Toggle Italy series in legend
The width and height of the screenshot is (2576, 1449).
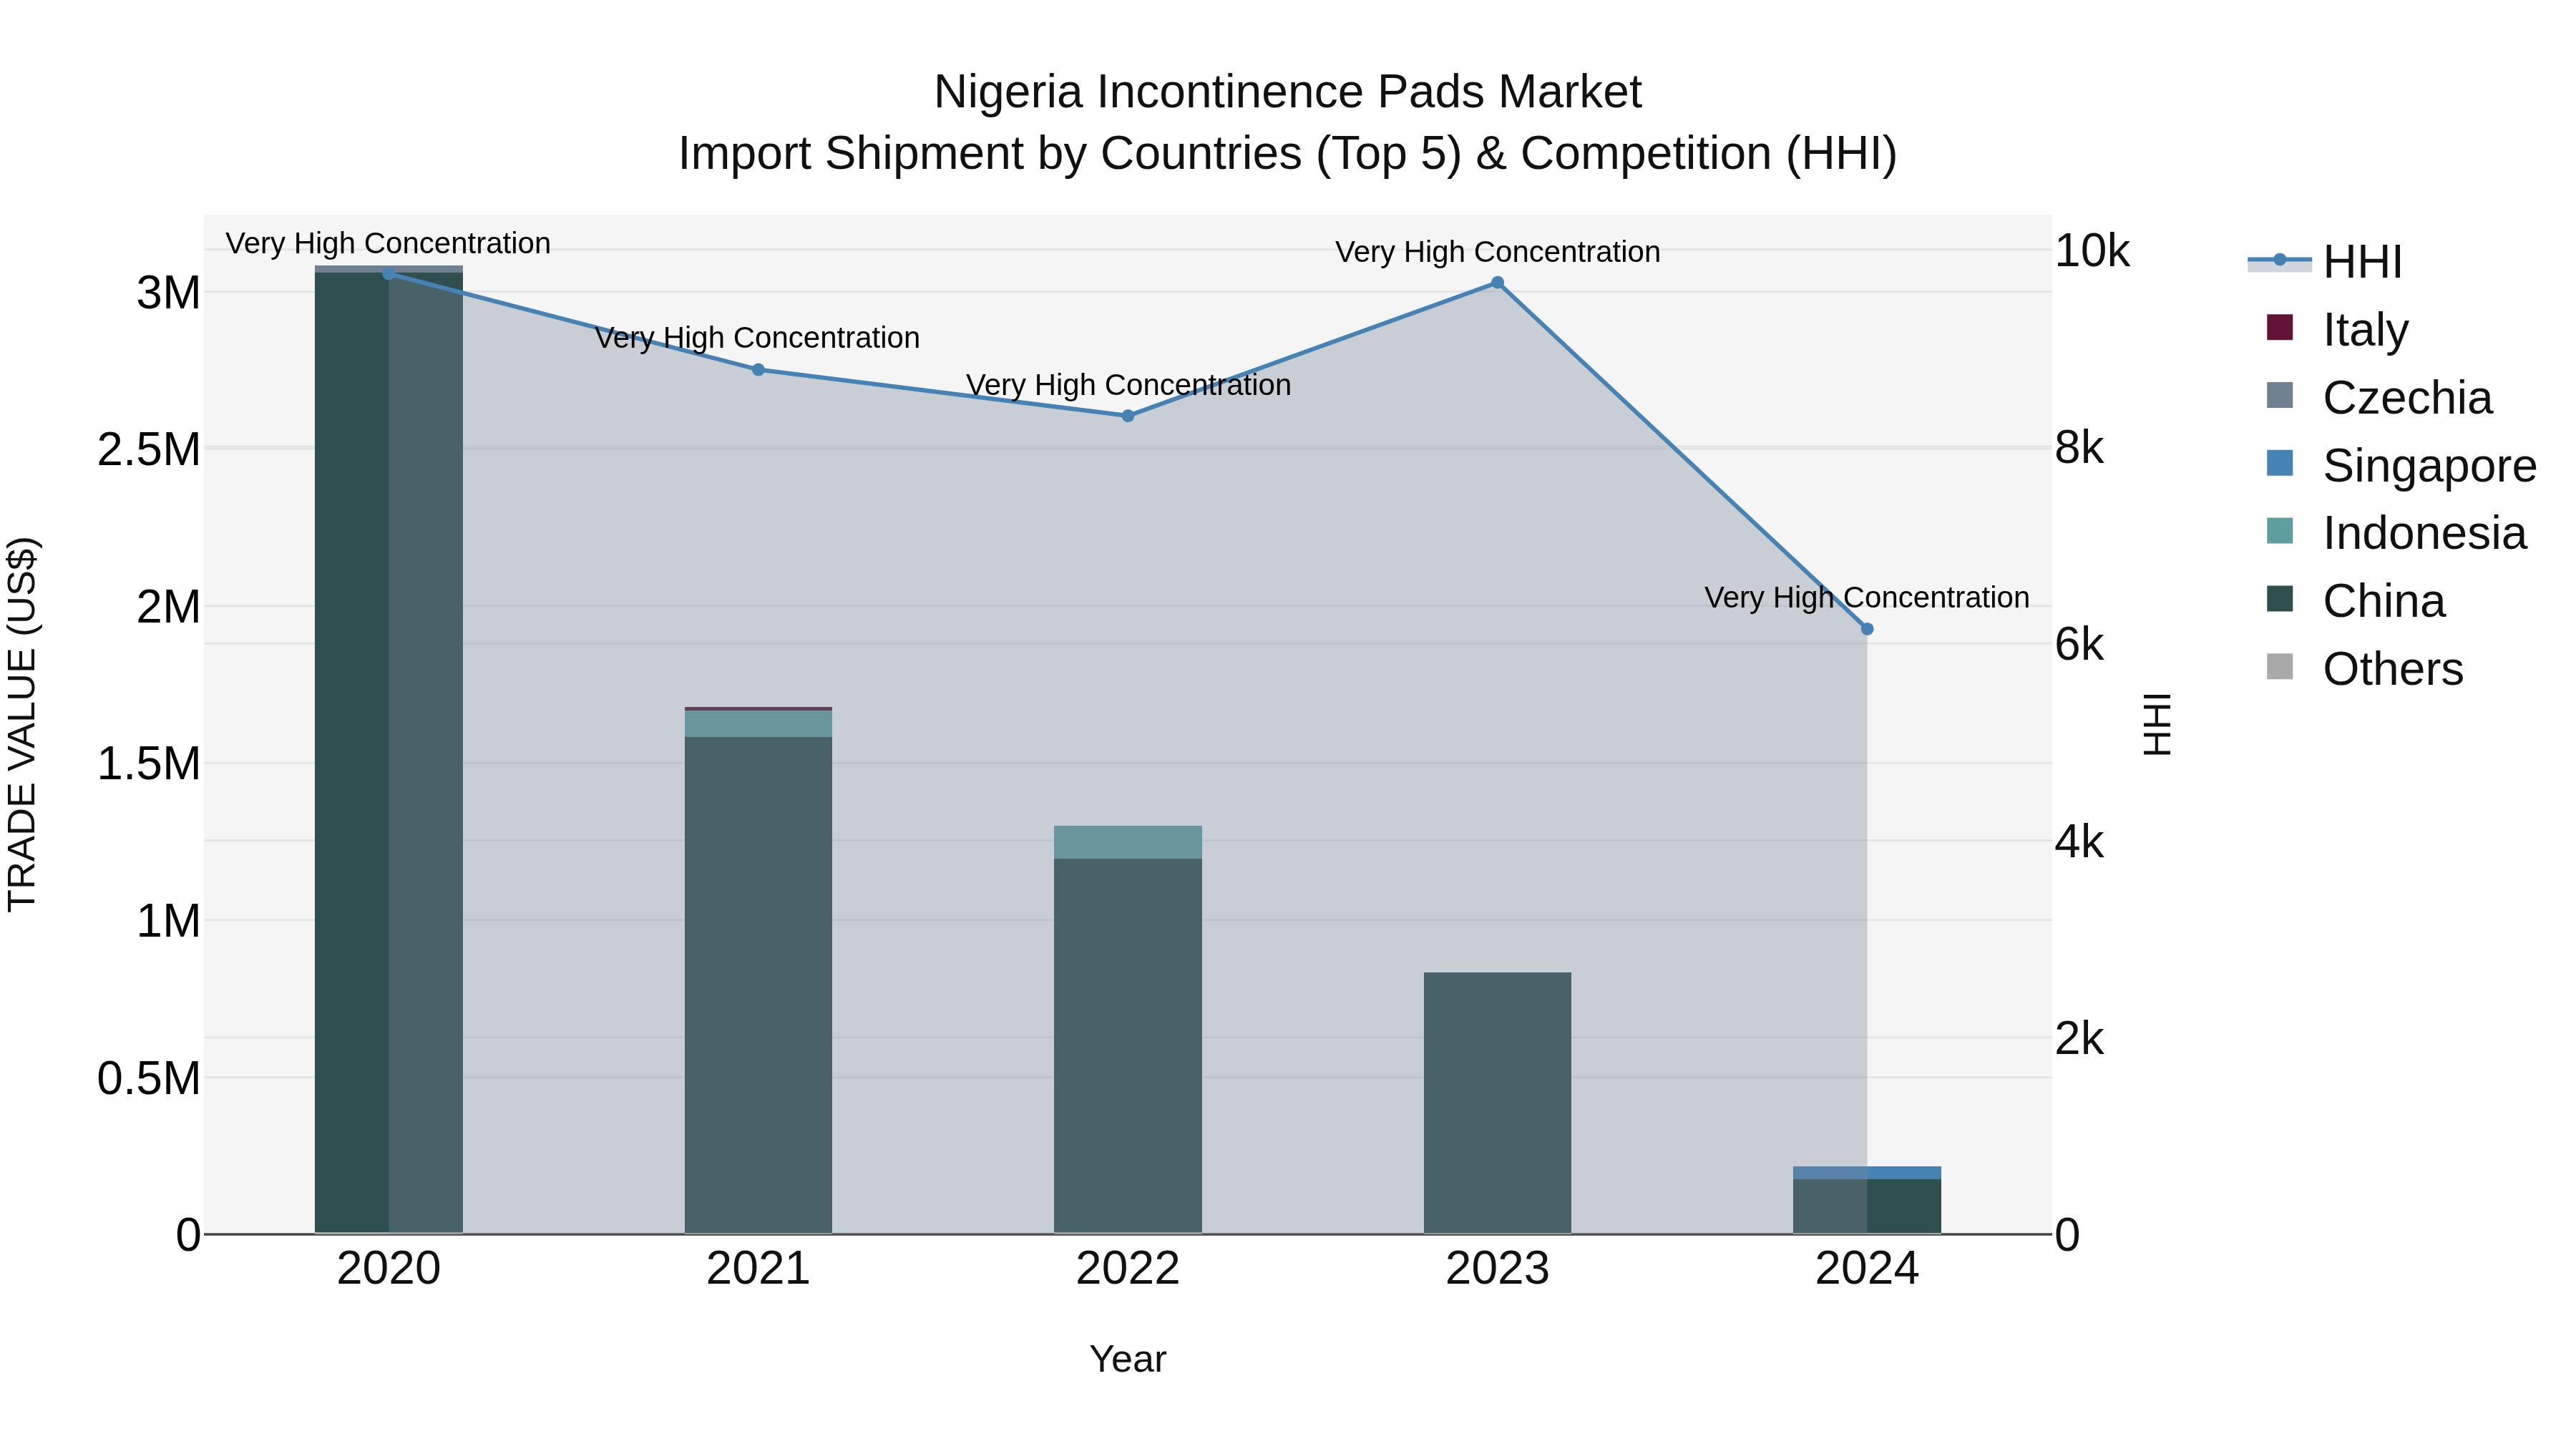(x=2337, y=329)
